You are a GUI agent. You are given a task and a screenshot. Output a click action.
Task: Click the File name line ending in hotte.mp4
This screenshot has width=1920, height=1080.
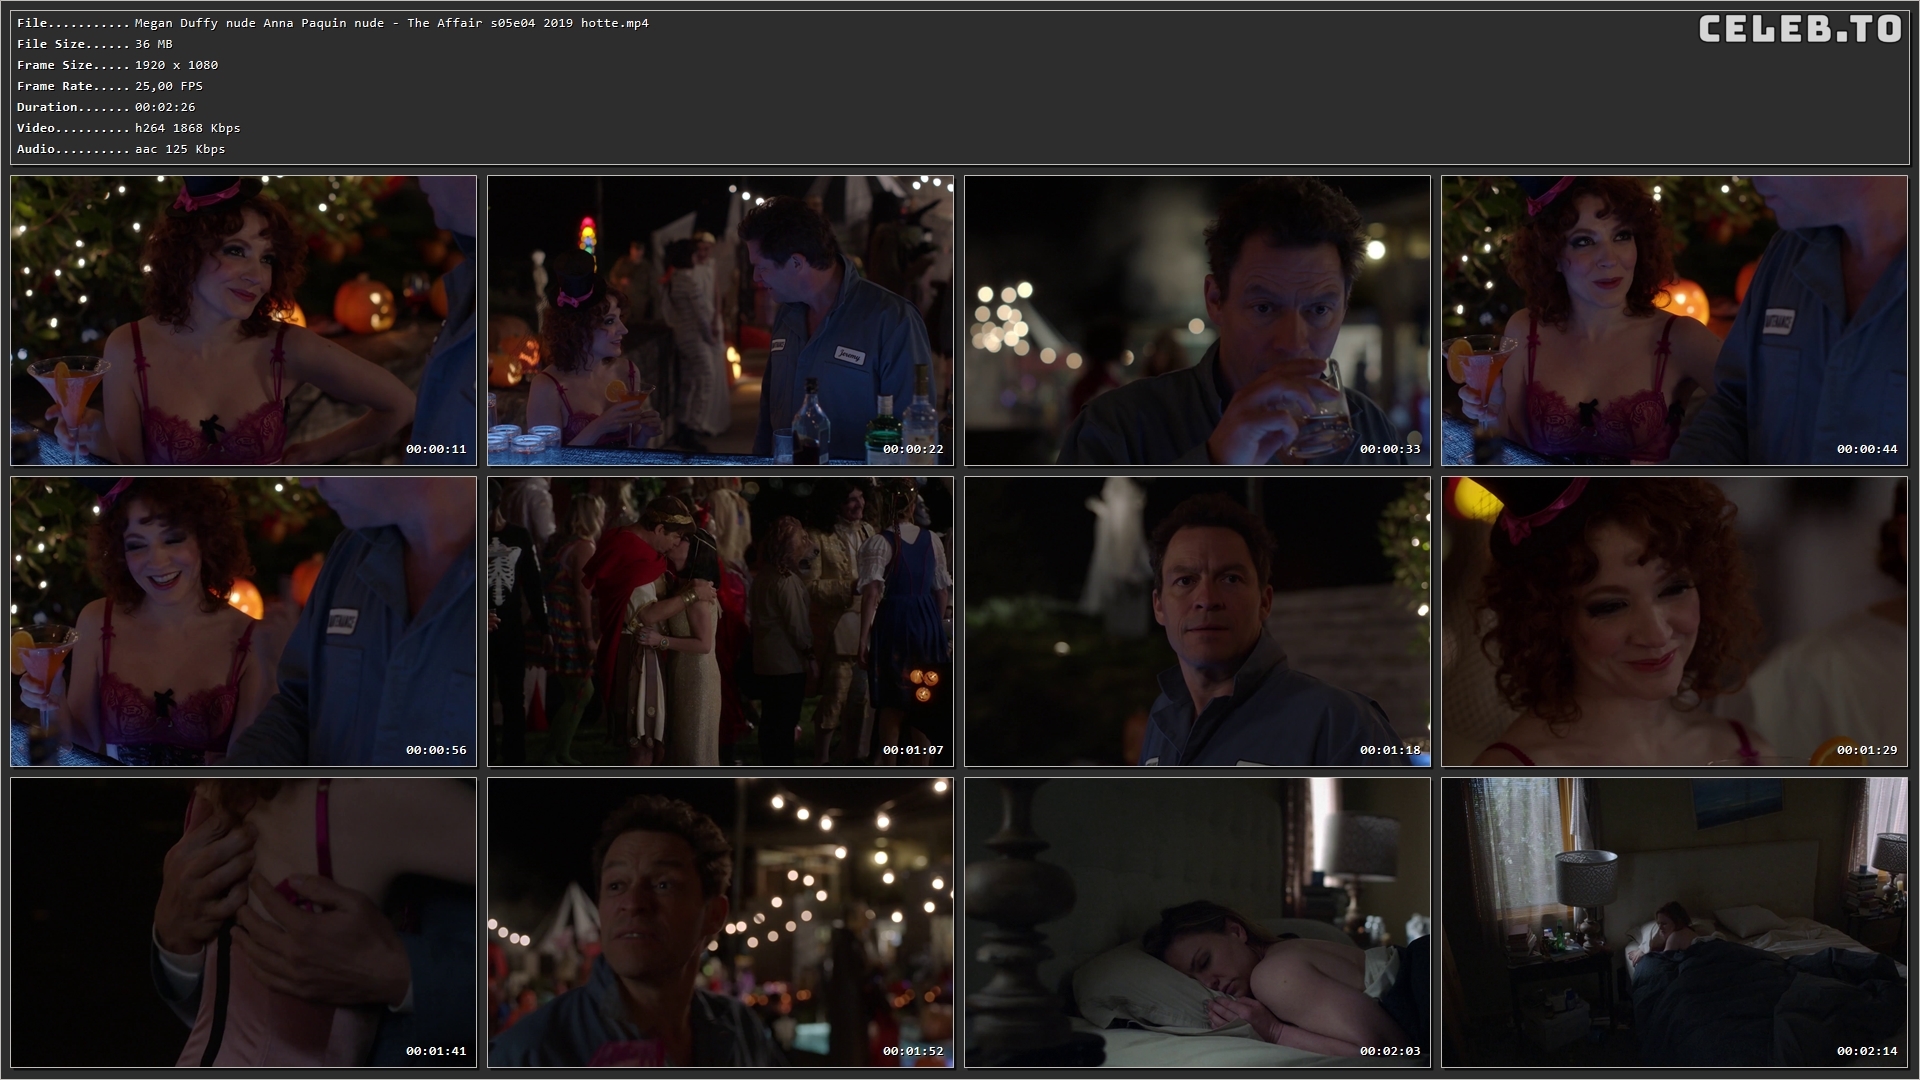pos(333,23)
